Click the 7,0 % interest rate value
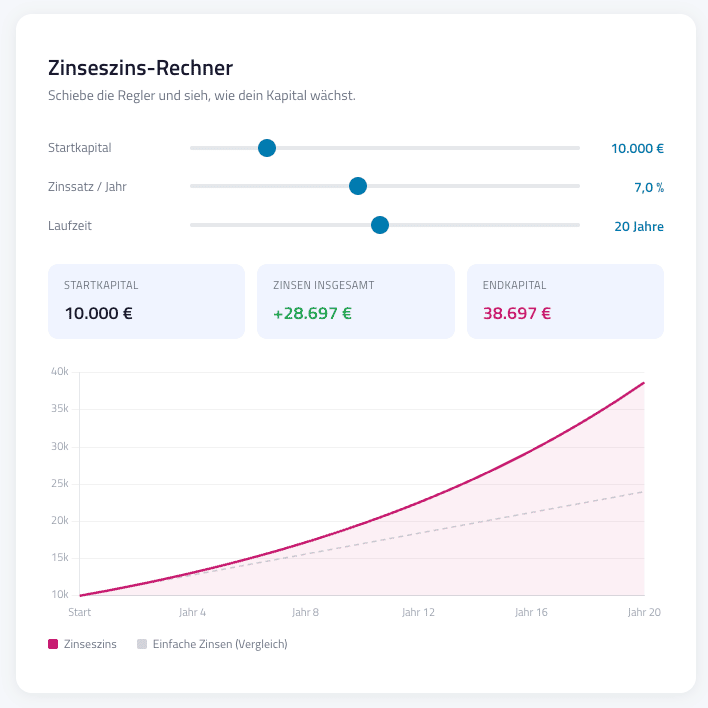 (x=648, y=187)
